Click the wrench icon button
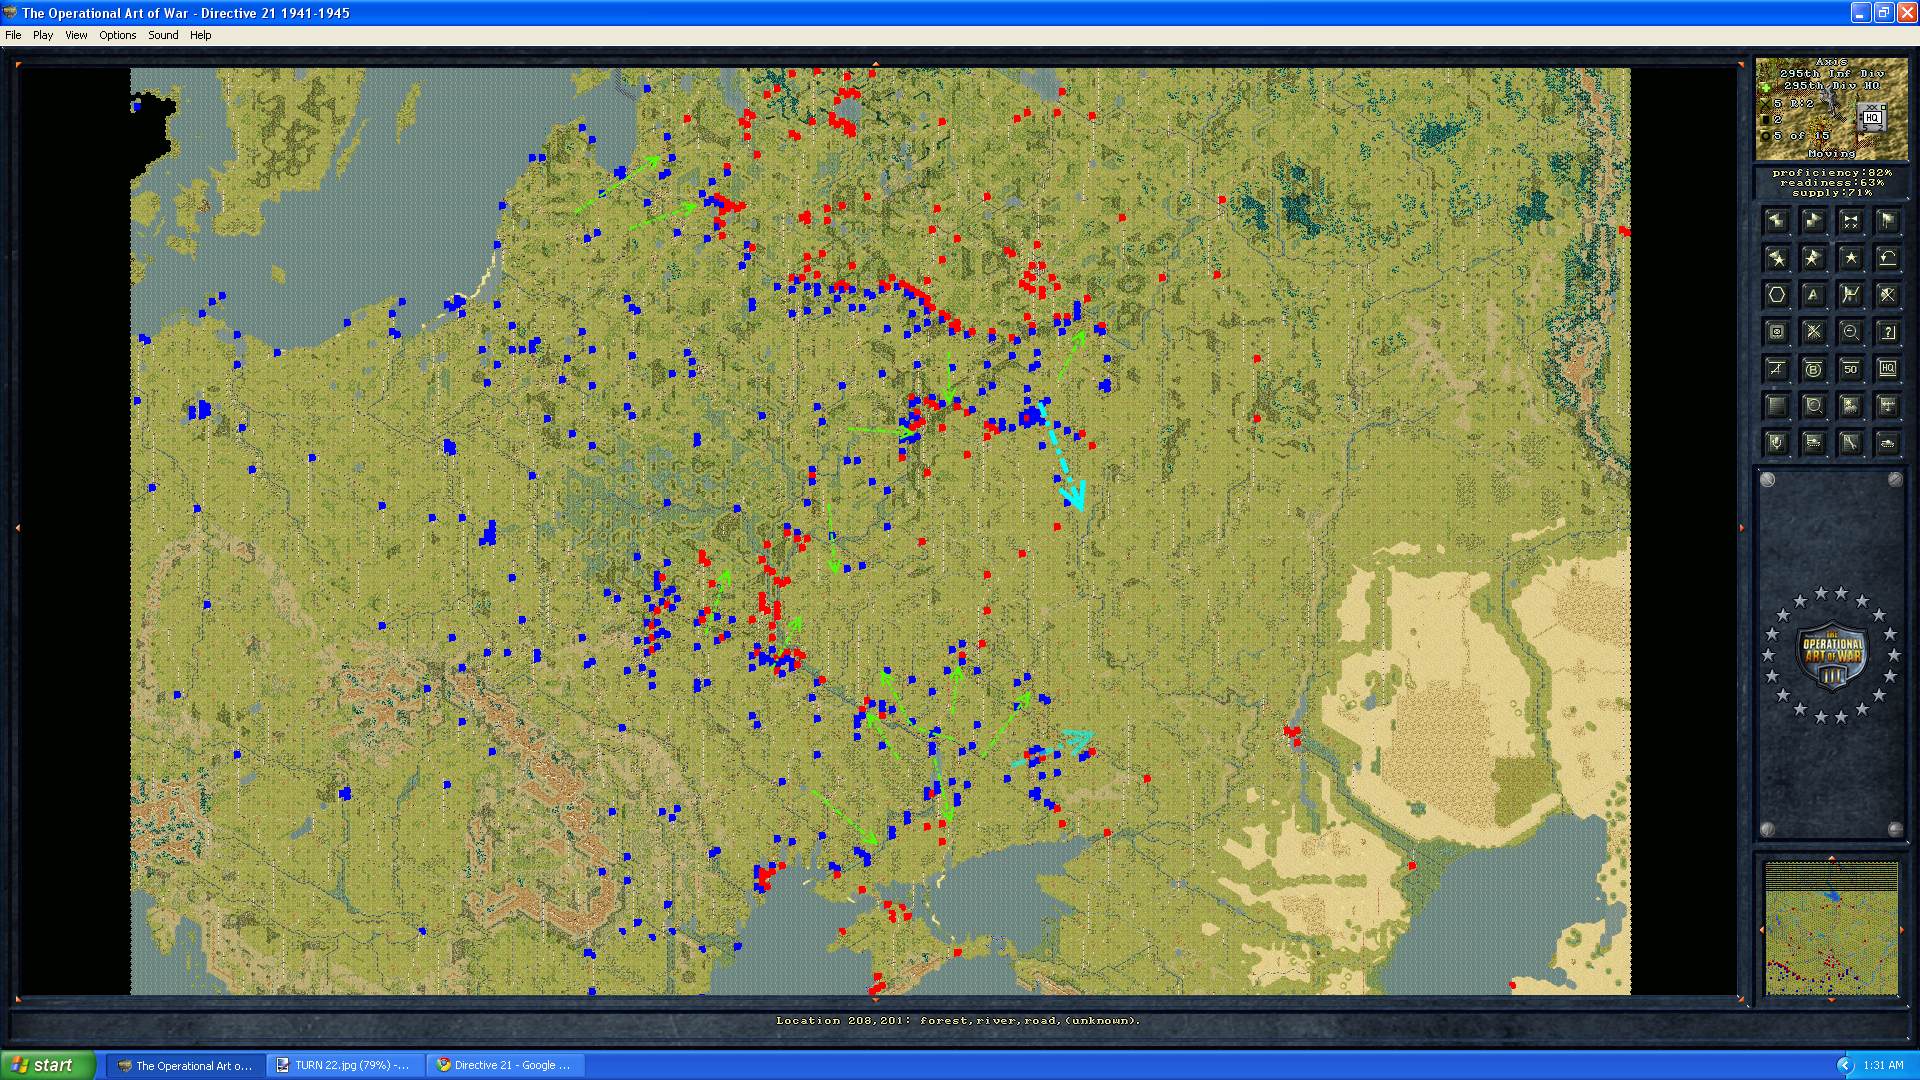The width and height of the screenshot is (1920, 1080). tap(1850, 442)
